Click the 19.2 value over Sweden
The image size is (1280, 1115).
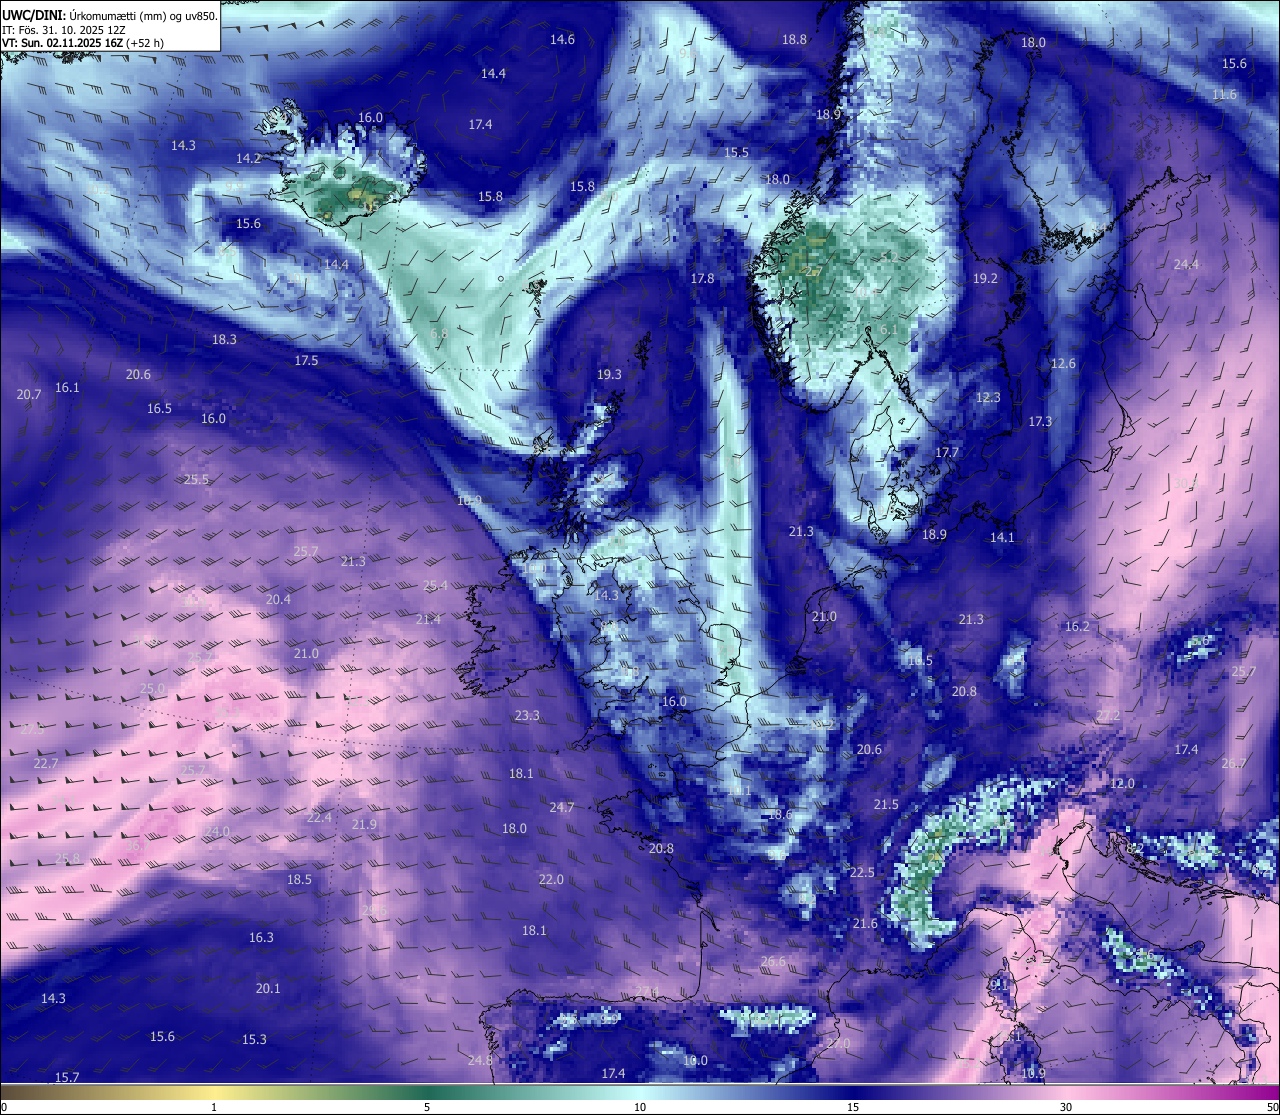985,279
